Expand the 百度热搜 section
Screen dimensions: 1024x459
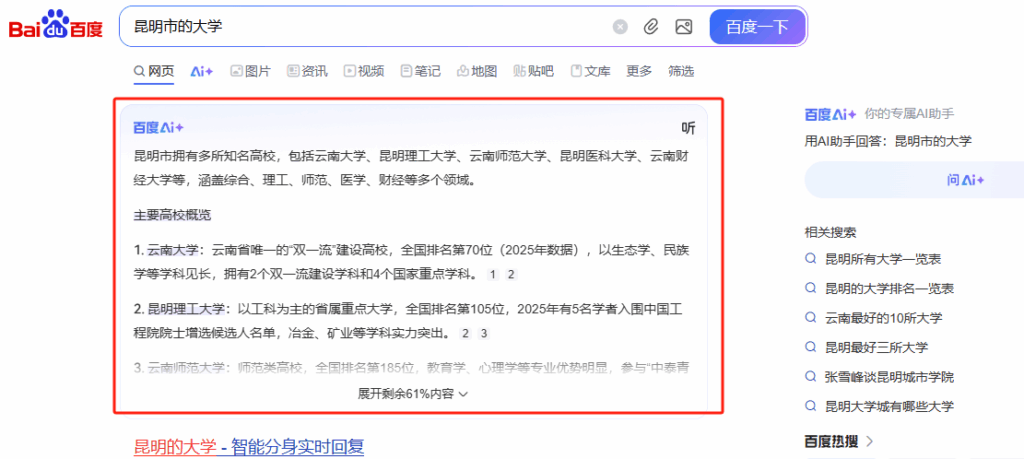pos(840,441)
